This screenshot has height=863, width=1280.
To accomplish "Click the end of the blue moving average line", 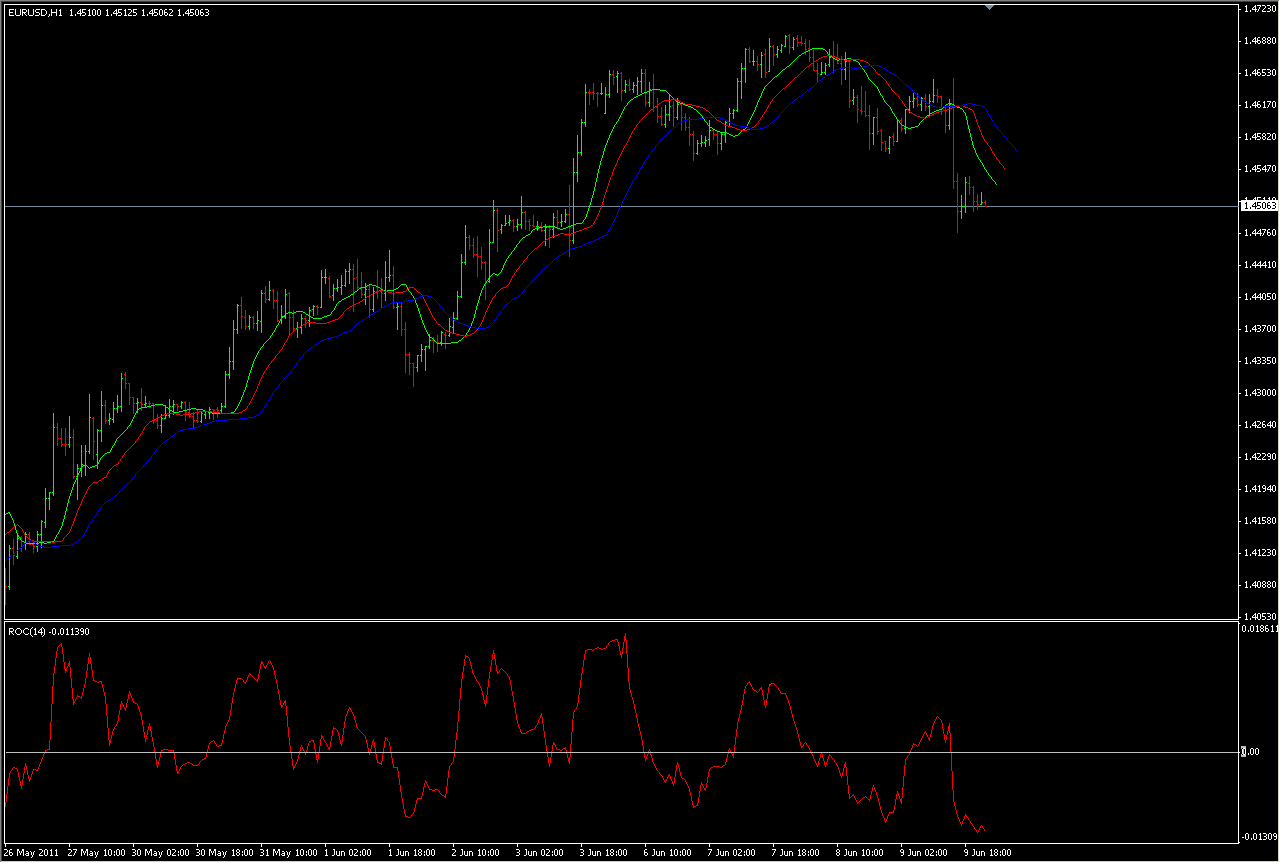I will tap(1017, 151).
